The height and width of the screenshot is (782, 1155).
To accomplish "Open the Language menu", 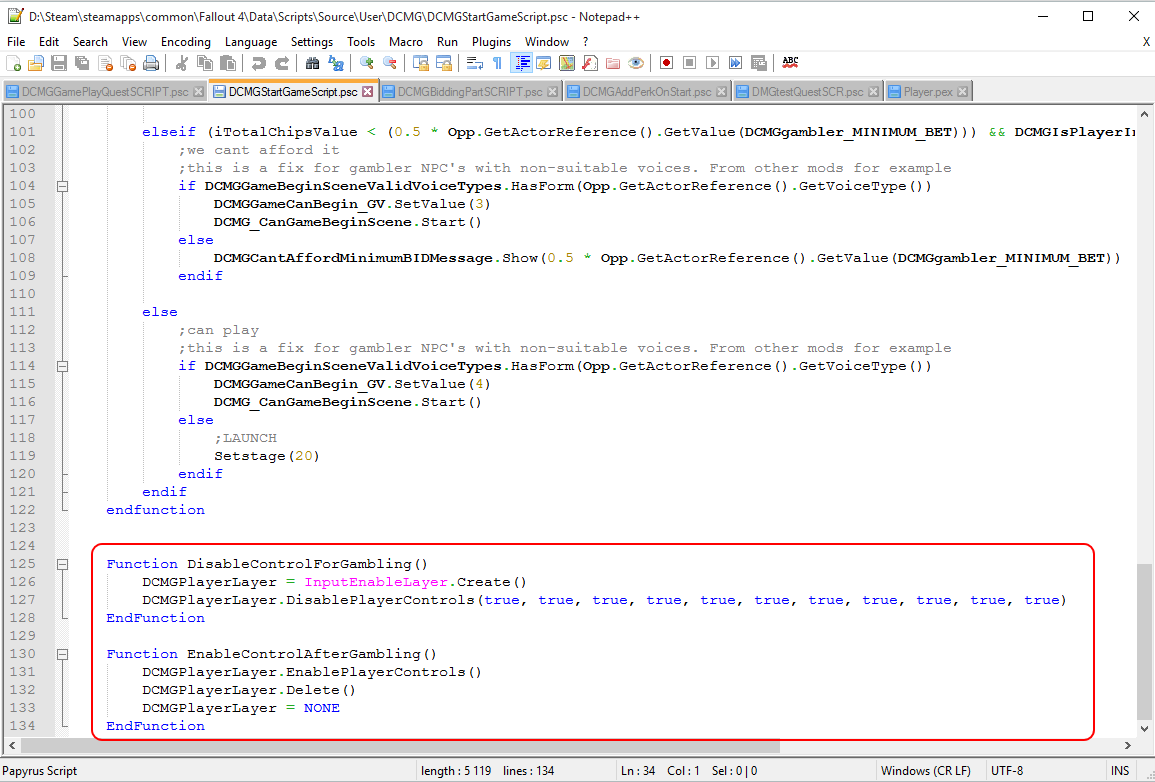I will pyautogui.click(x=250, y=42).
